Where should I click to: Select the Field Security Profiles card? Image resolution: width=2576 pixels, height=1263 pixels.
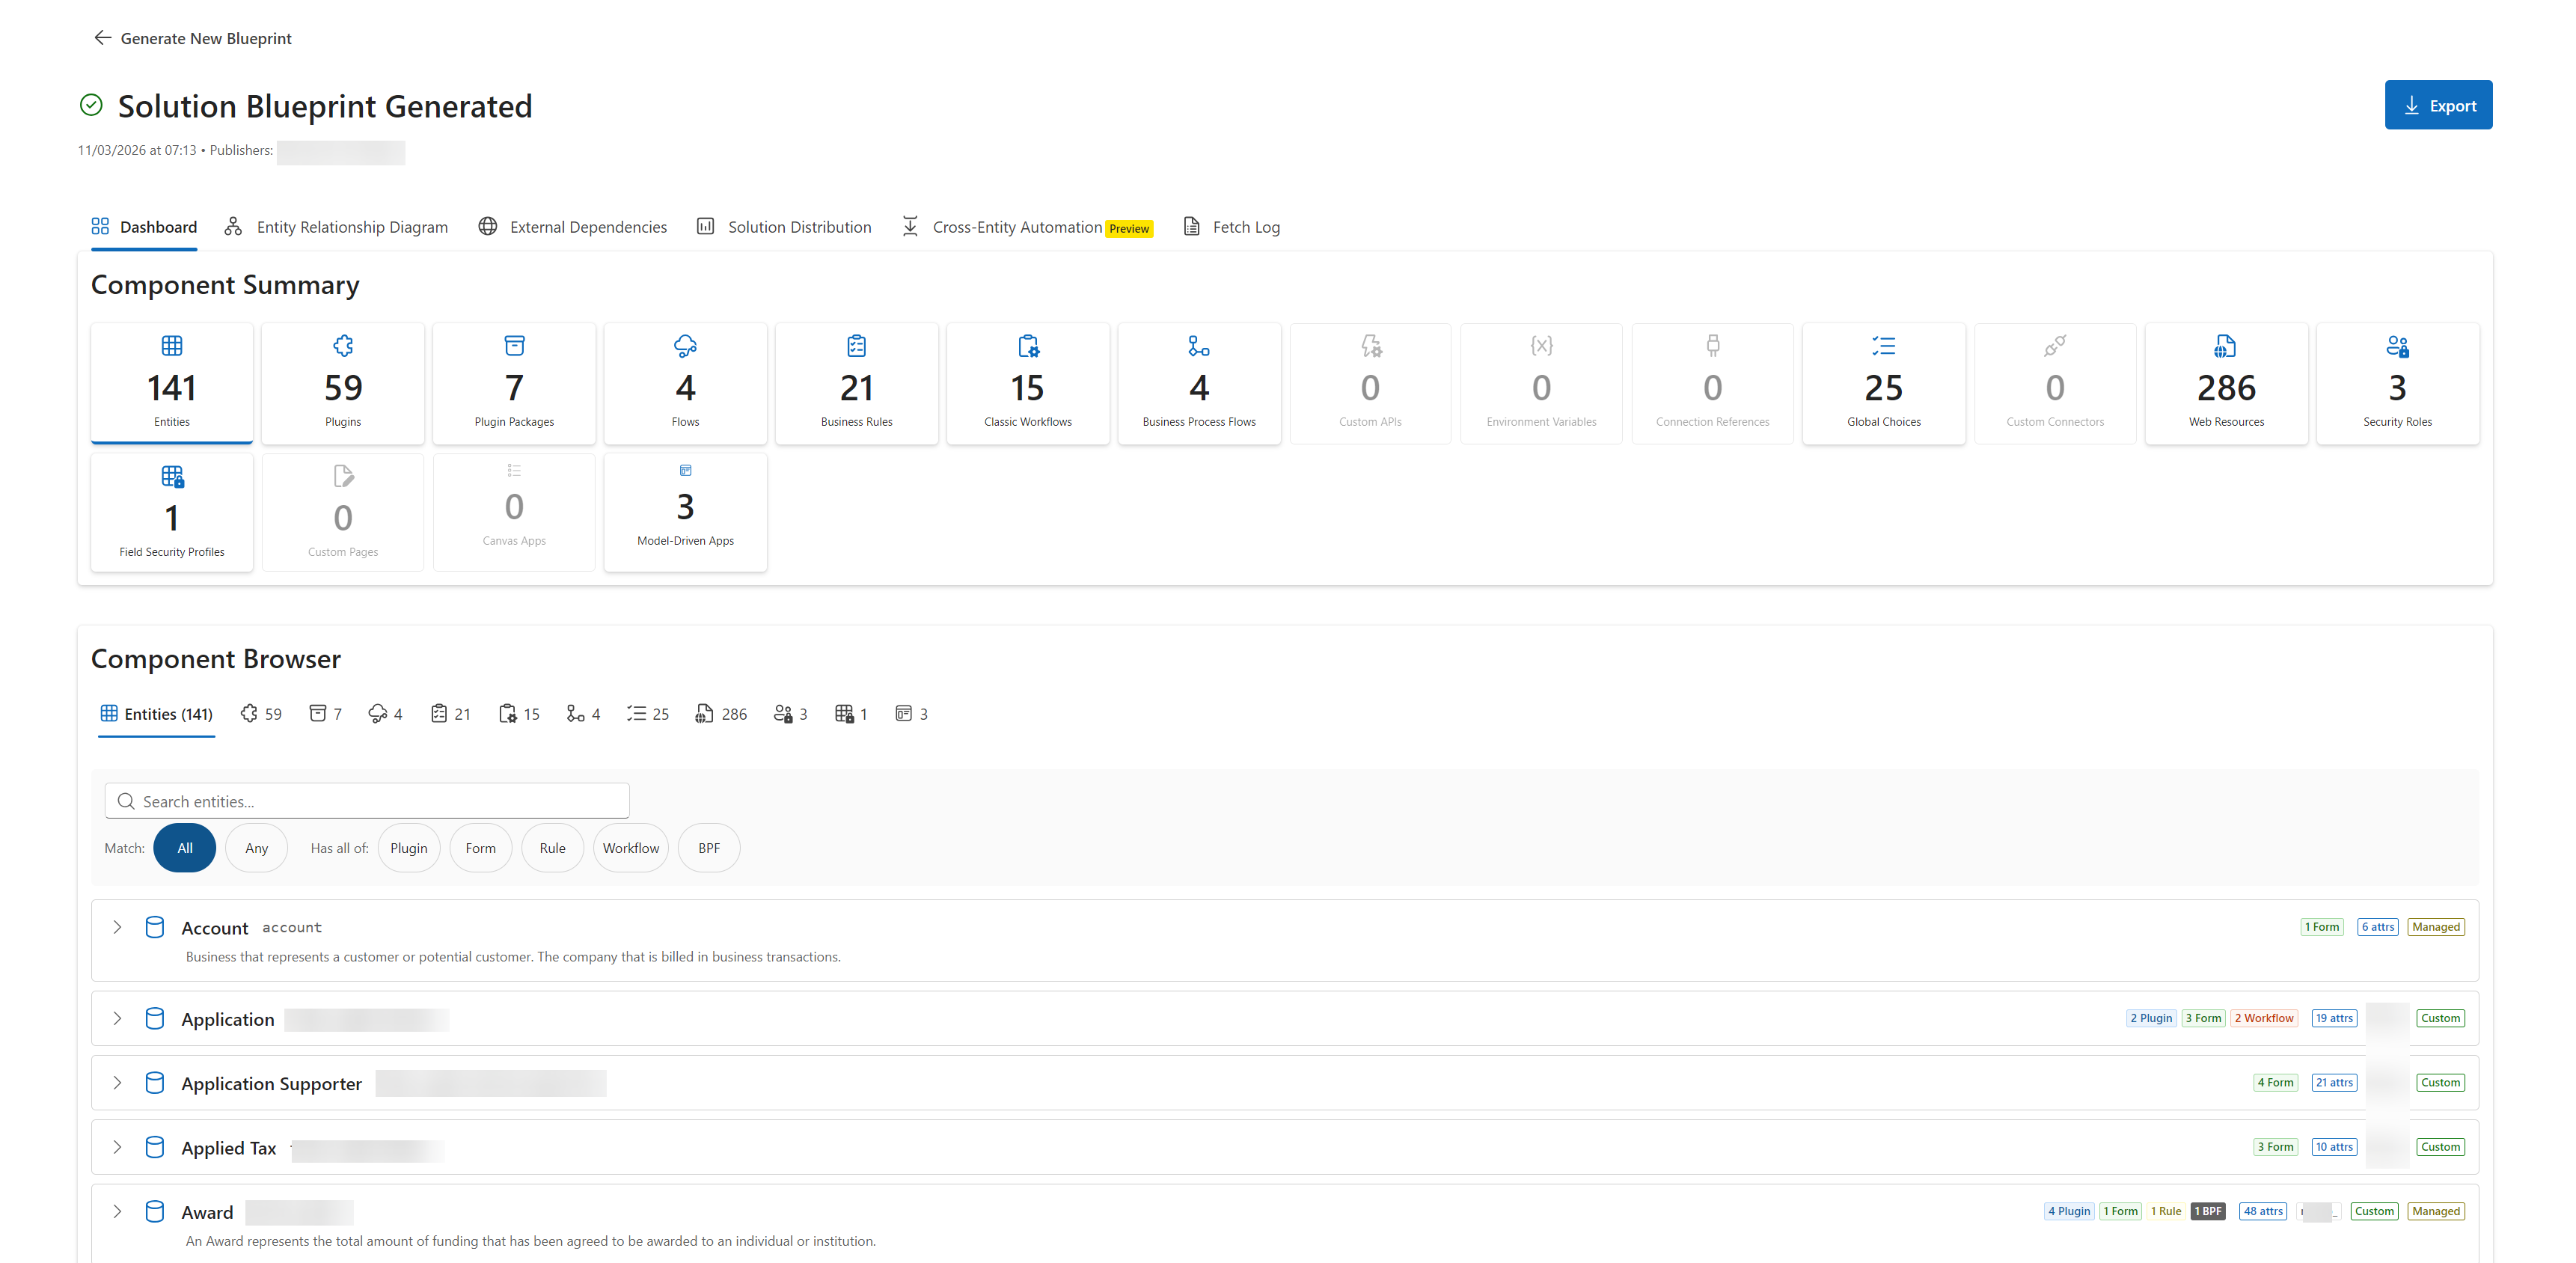(172, 512)
